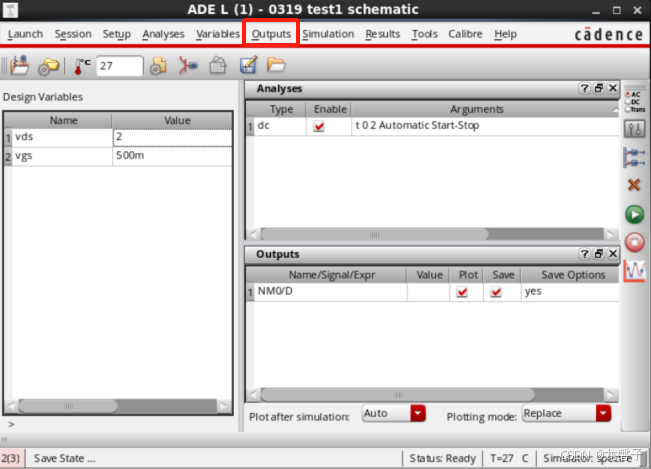Open the Tools menu

pyautogui.click(x=424, y=34)
